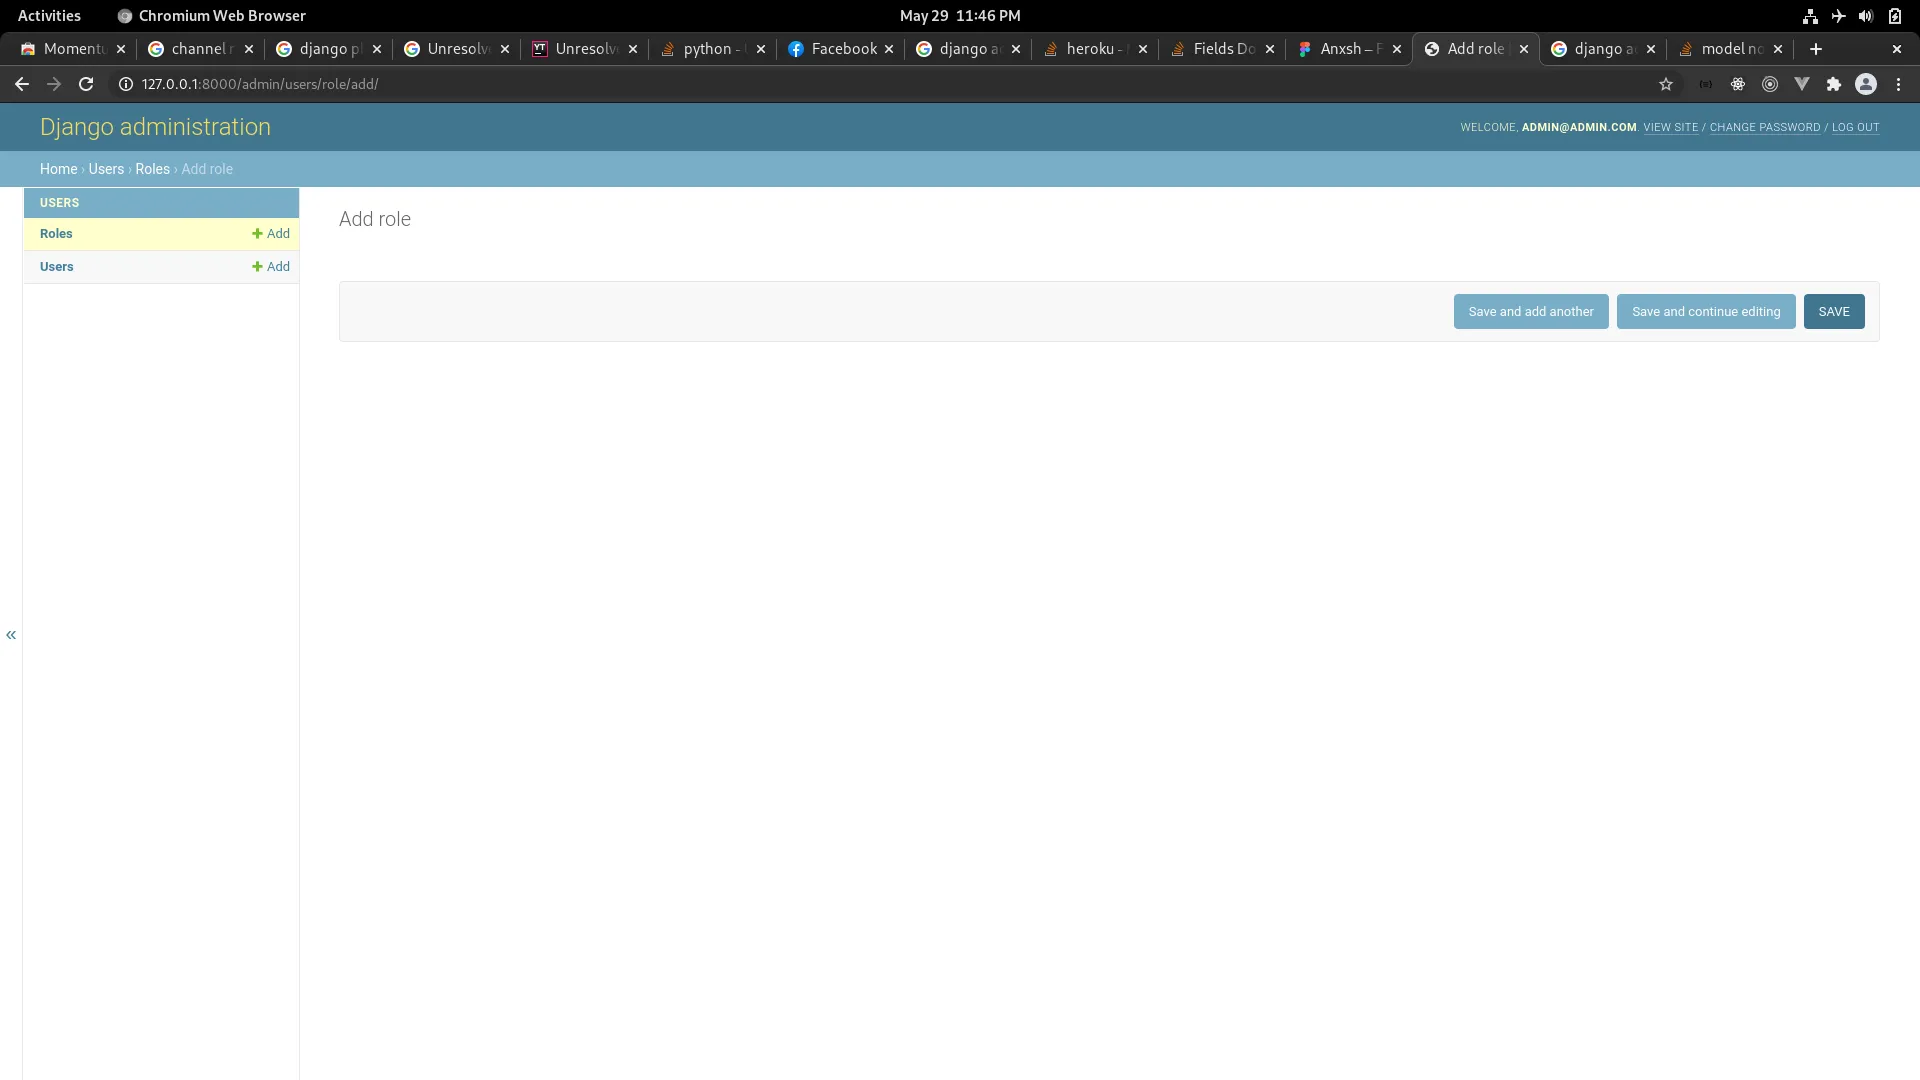Open the Roles breadcrumb link
Screen dimensions: 1920x1080
152,169
